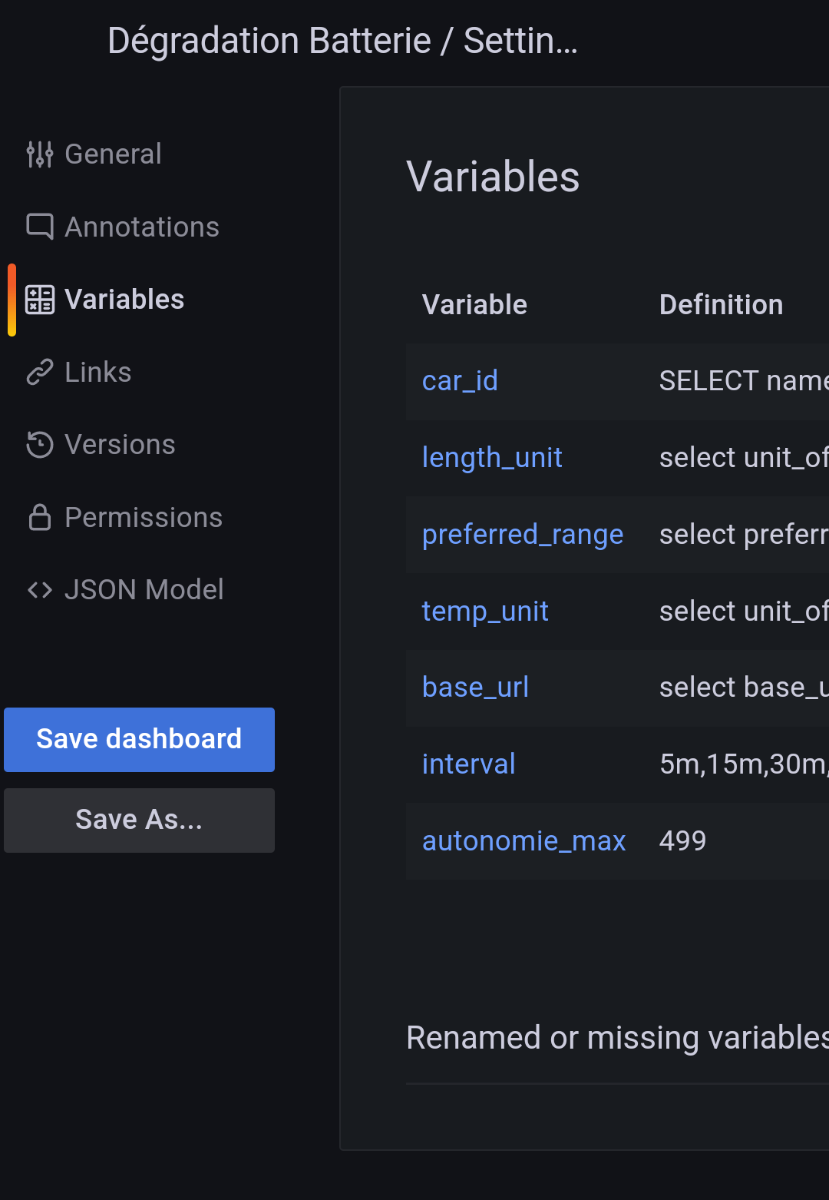Click the Annotations comment icon
This screenshot has height=1200, width=829.
click(39, 227)
